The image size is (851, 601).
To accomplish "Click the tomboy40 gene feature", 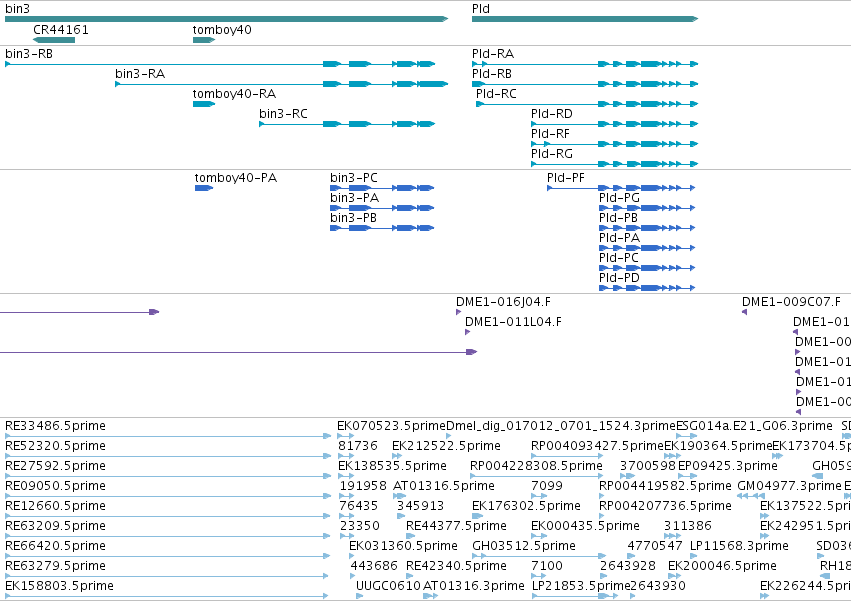I will [204, 40].
